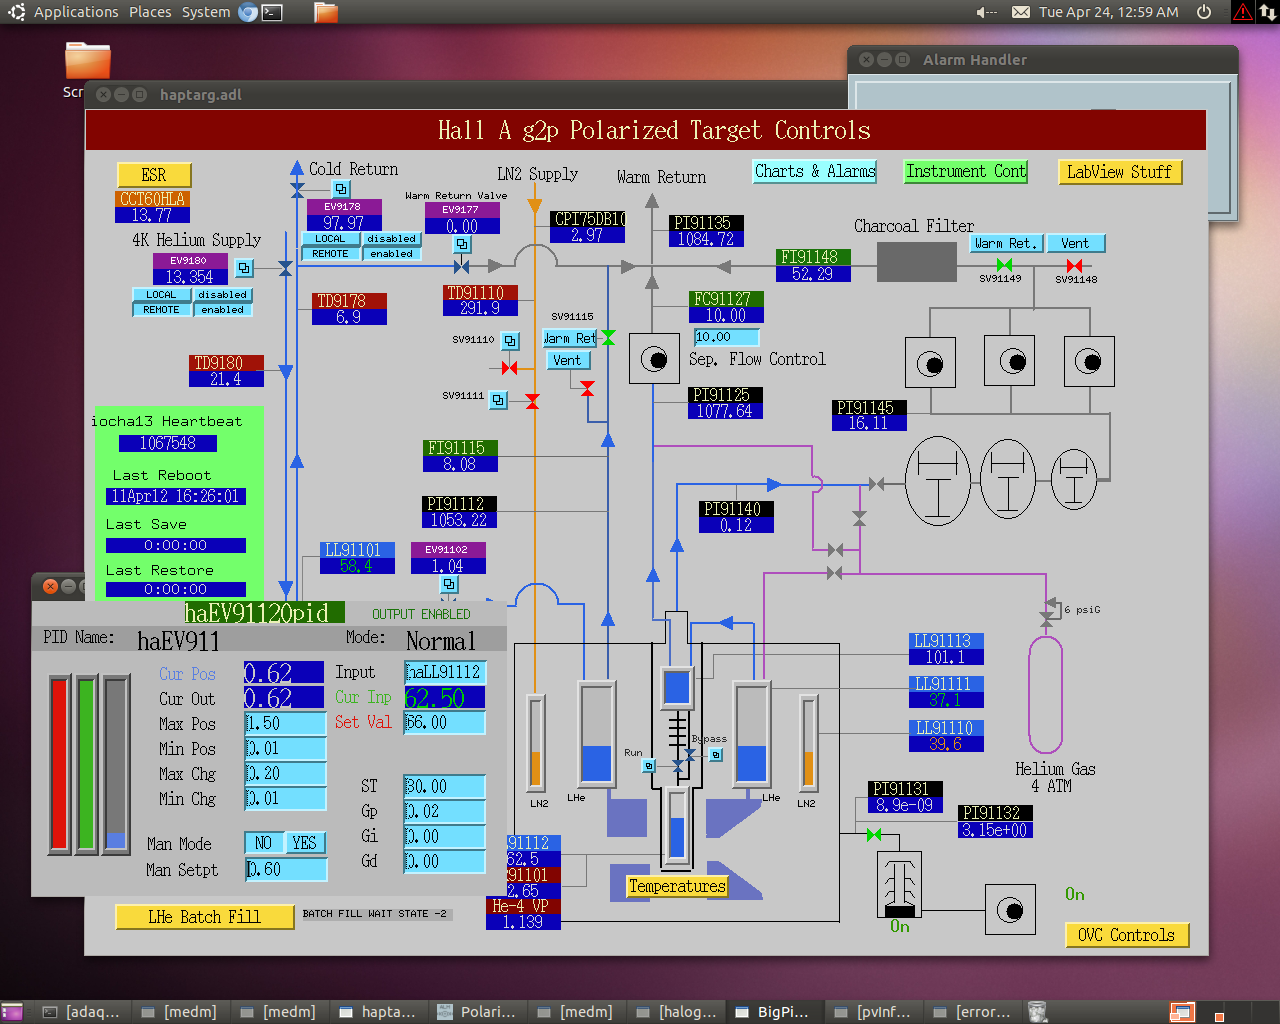The image size is (1280, 1024).
Task: Click the pump icon left of On label
Action: (1010, 910)
